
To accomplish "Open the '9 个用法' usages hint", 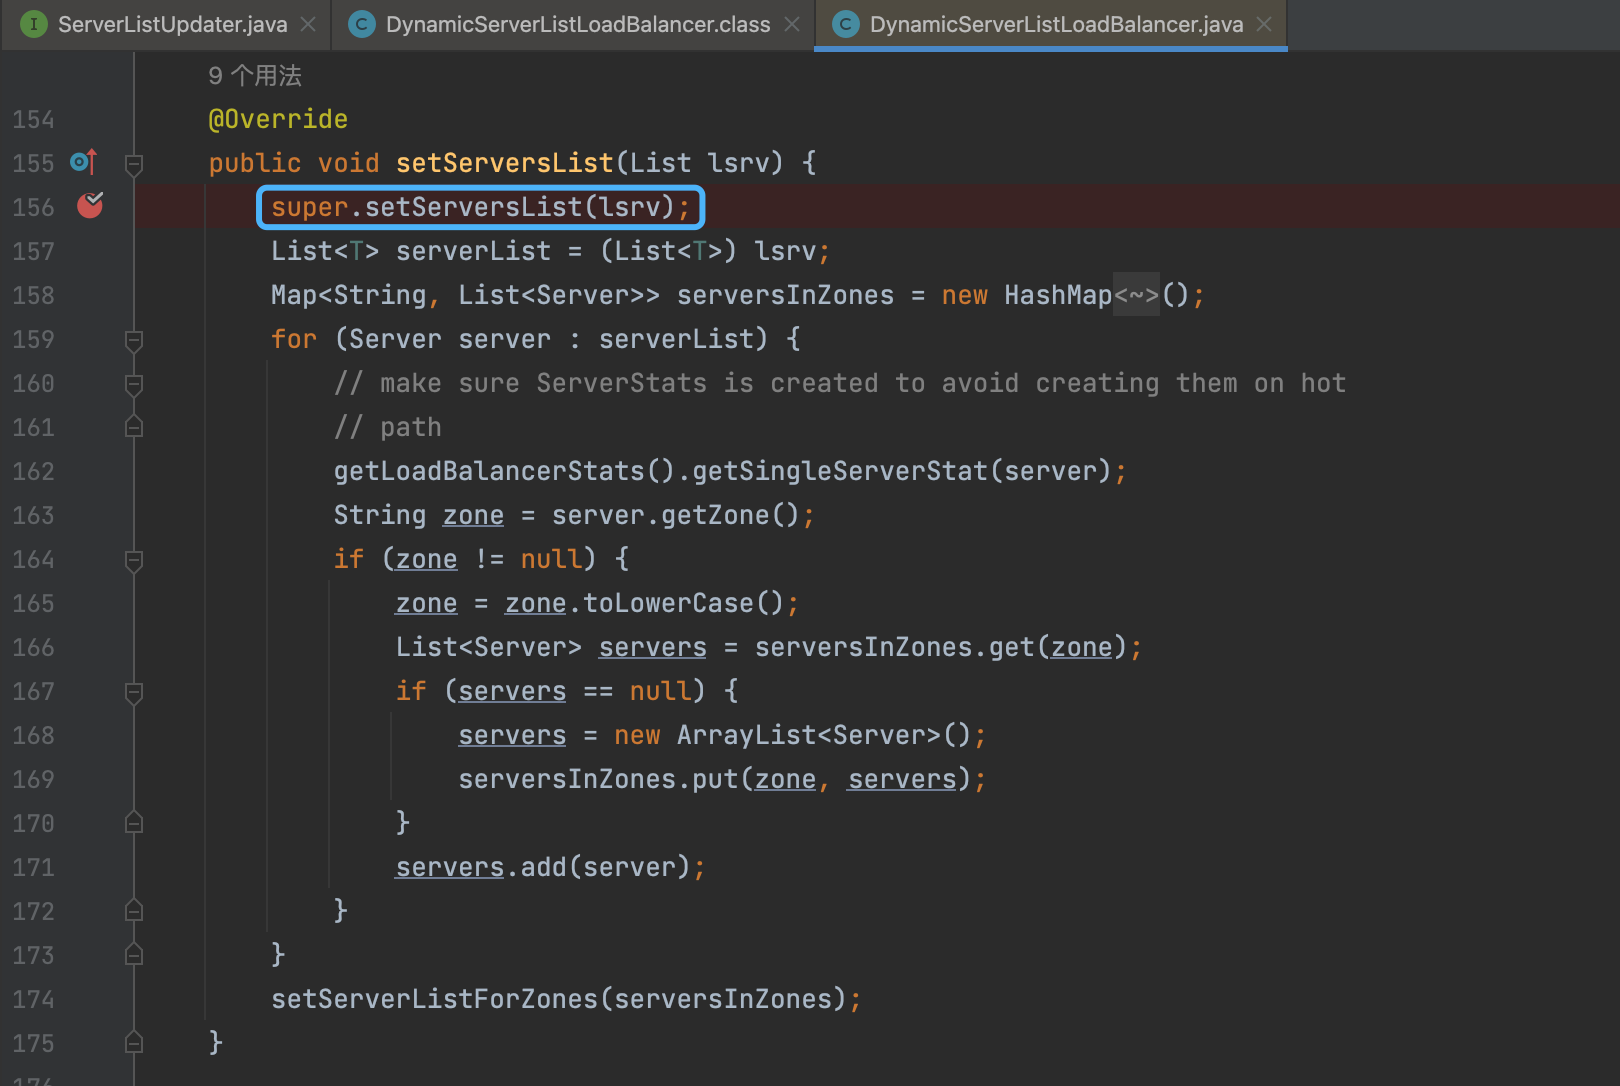I will point(255,76).
